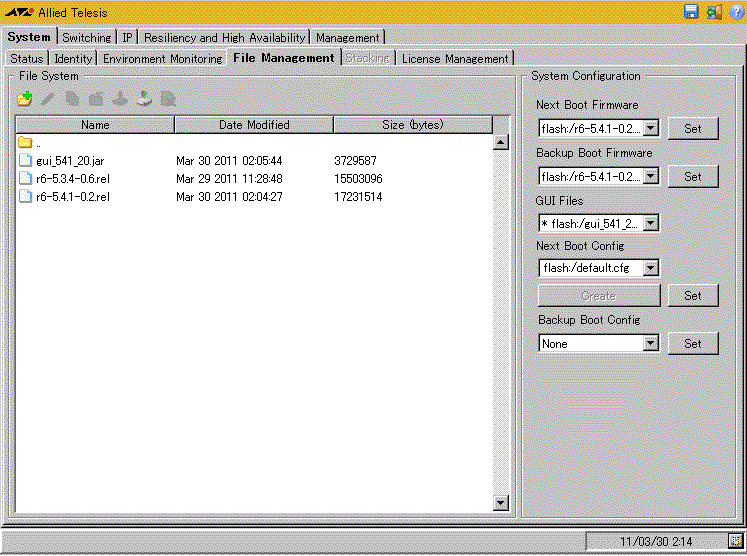Expand the Backup Boot Firmware dropdown

coord(651,176)
